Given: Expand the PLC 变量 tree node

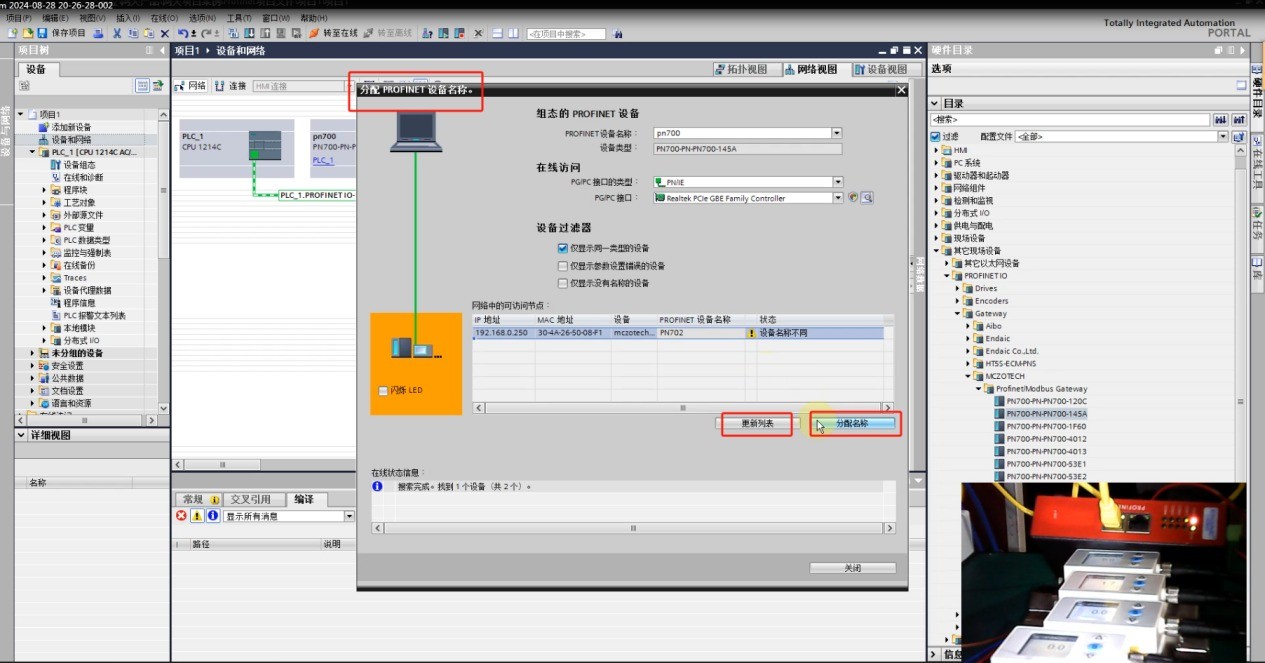Looking at the screenshot, I should (45, 227).
